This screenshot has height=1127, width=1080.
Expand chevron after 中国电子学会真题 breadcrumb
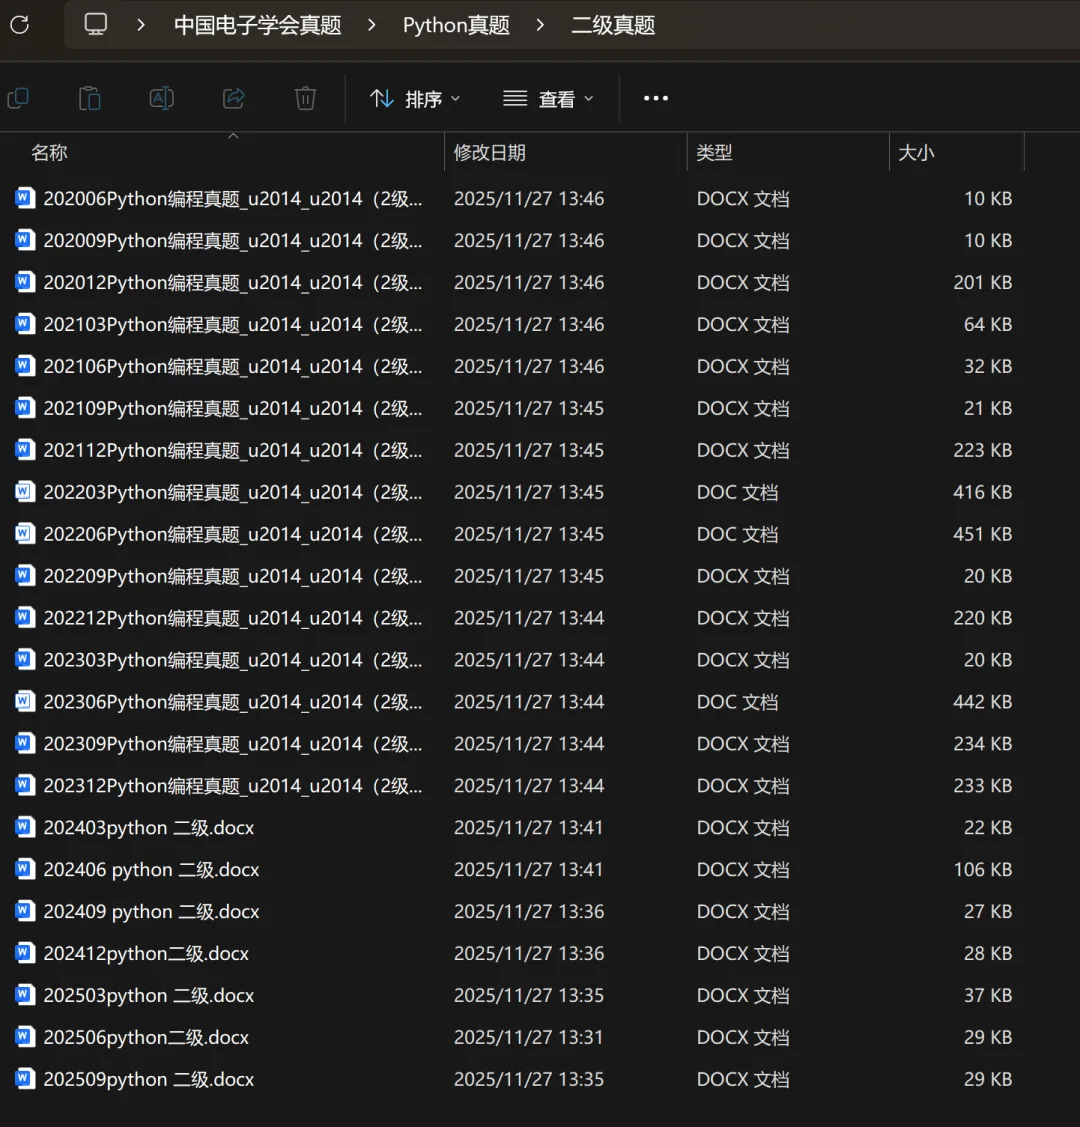click(x=371, y=25)
